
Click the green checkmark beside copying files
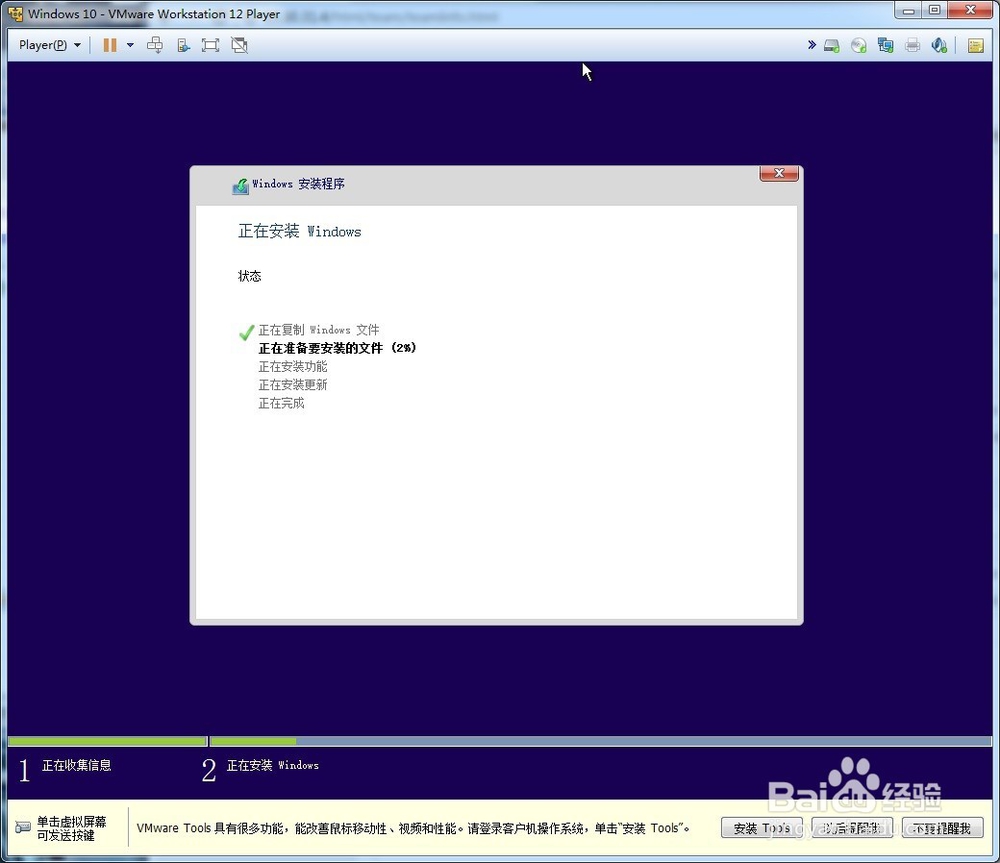pyautogui.click(x=246, y=332)
